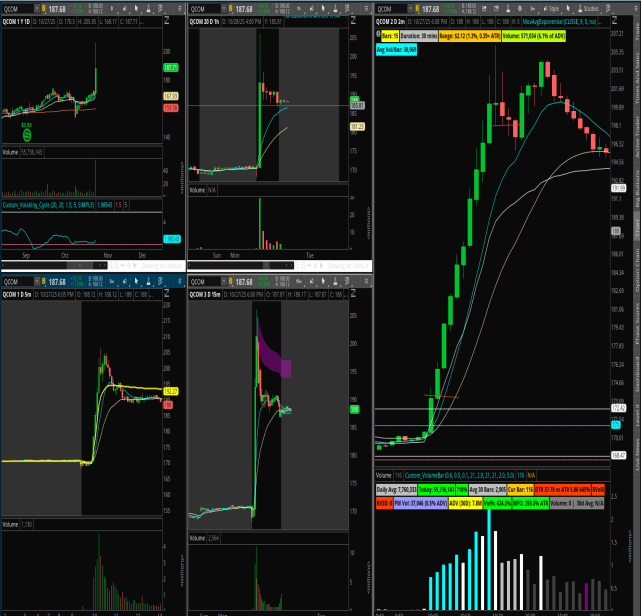Expand the symbol dropdown in the right QCOM 2 D 2m chart
The height and width of the screenshot is (616, 641).
point(410,9)
